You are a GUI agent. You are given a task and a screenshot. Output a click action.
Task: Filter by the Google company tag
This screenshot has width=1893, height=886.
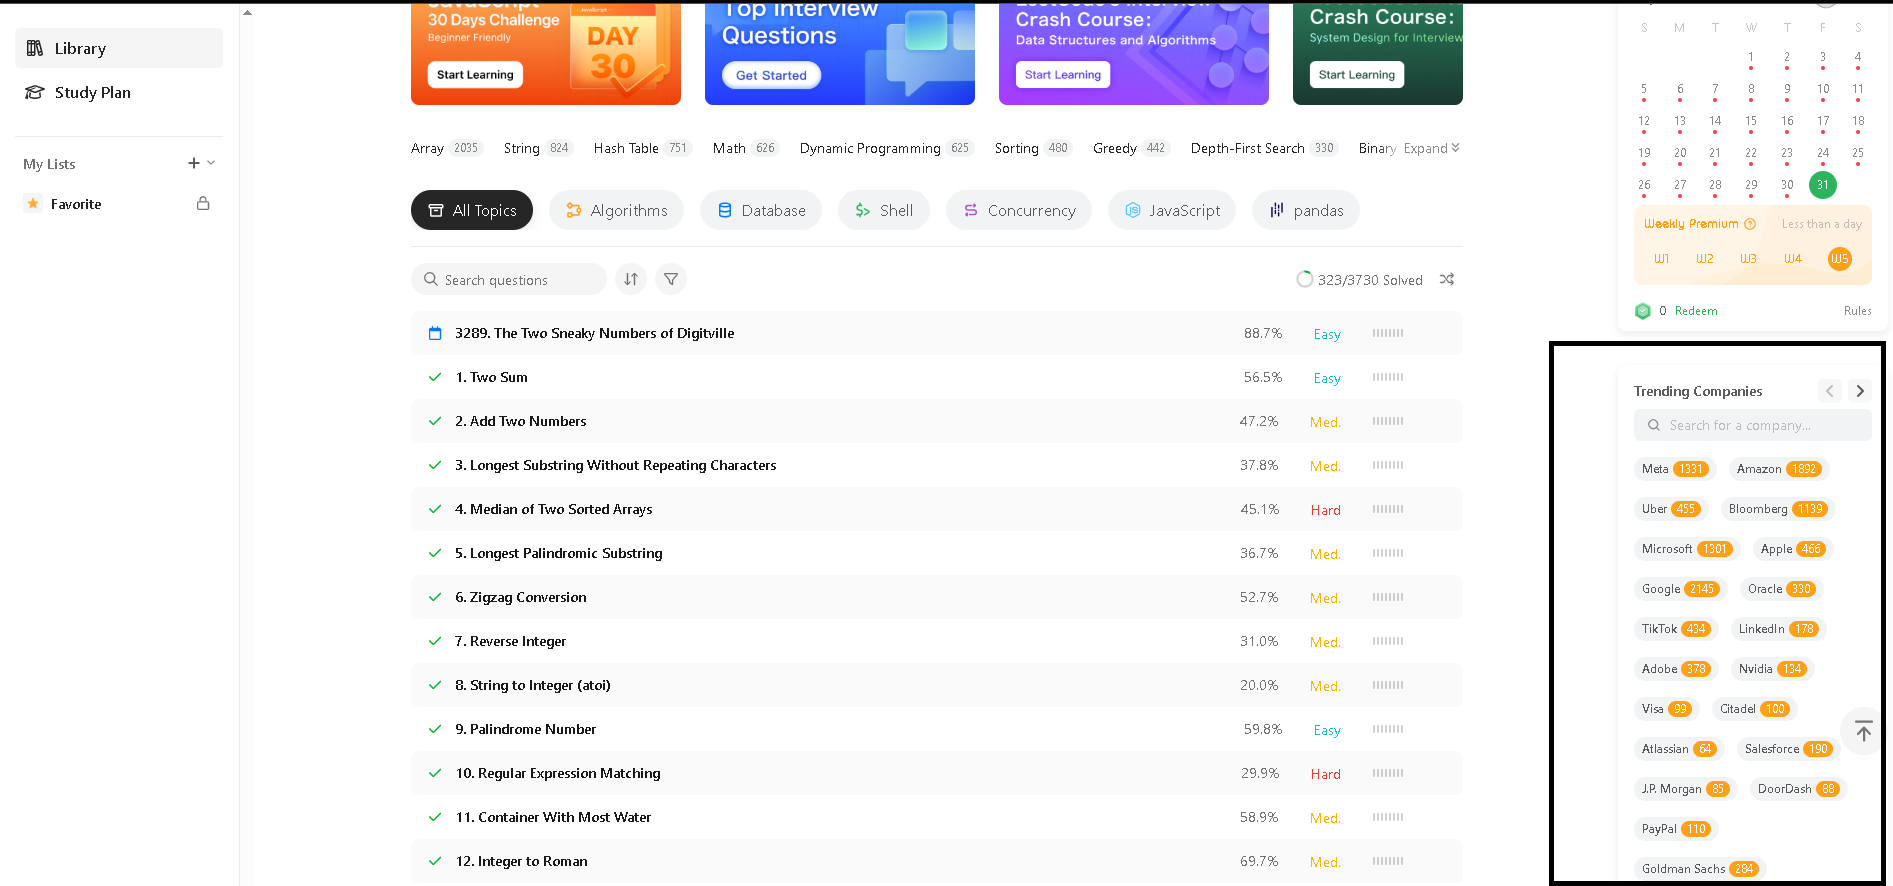[1679, 589]
